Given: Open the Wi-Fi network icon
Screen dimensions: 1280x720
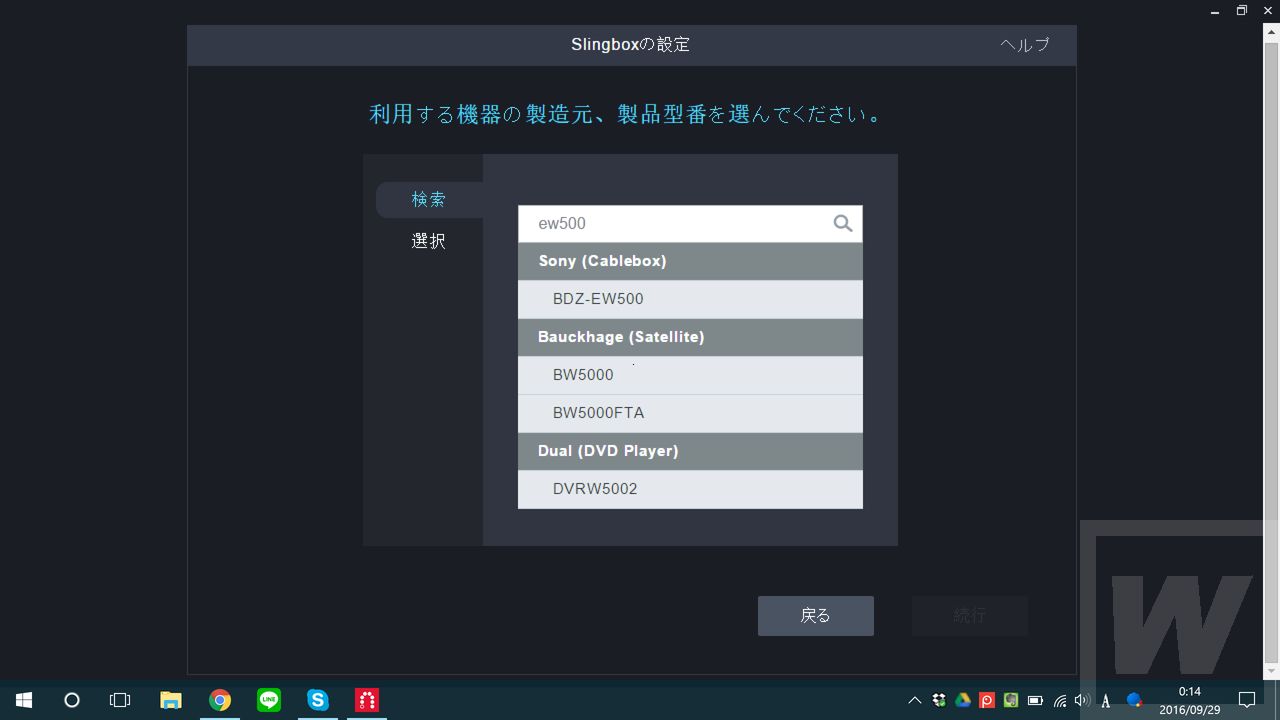Looking at the screenshot, I should tap(1059, 700).
